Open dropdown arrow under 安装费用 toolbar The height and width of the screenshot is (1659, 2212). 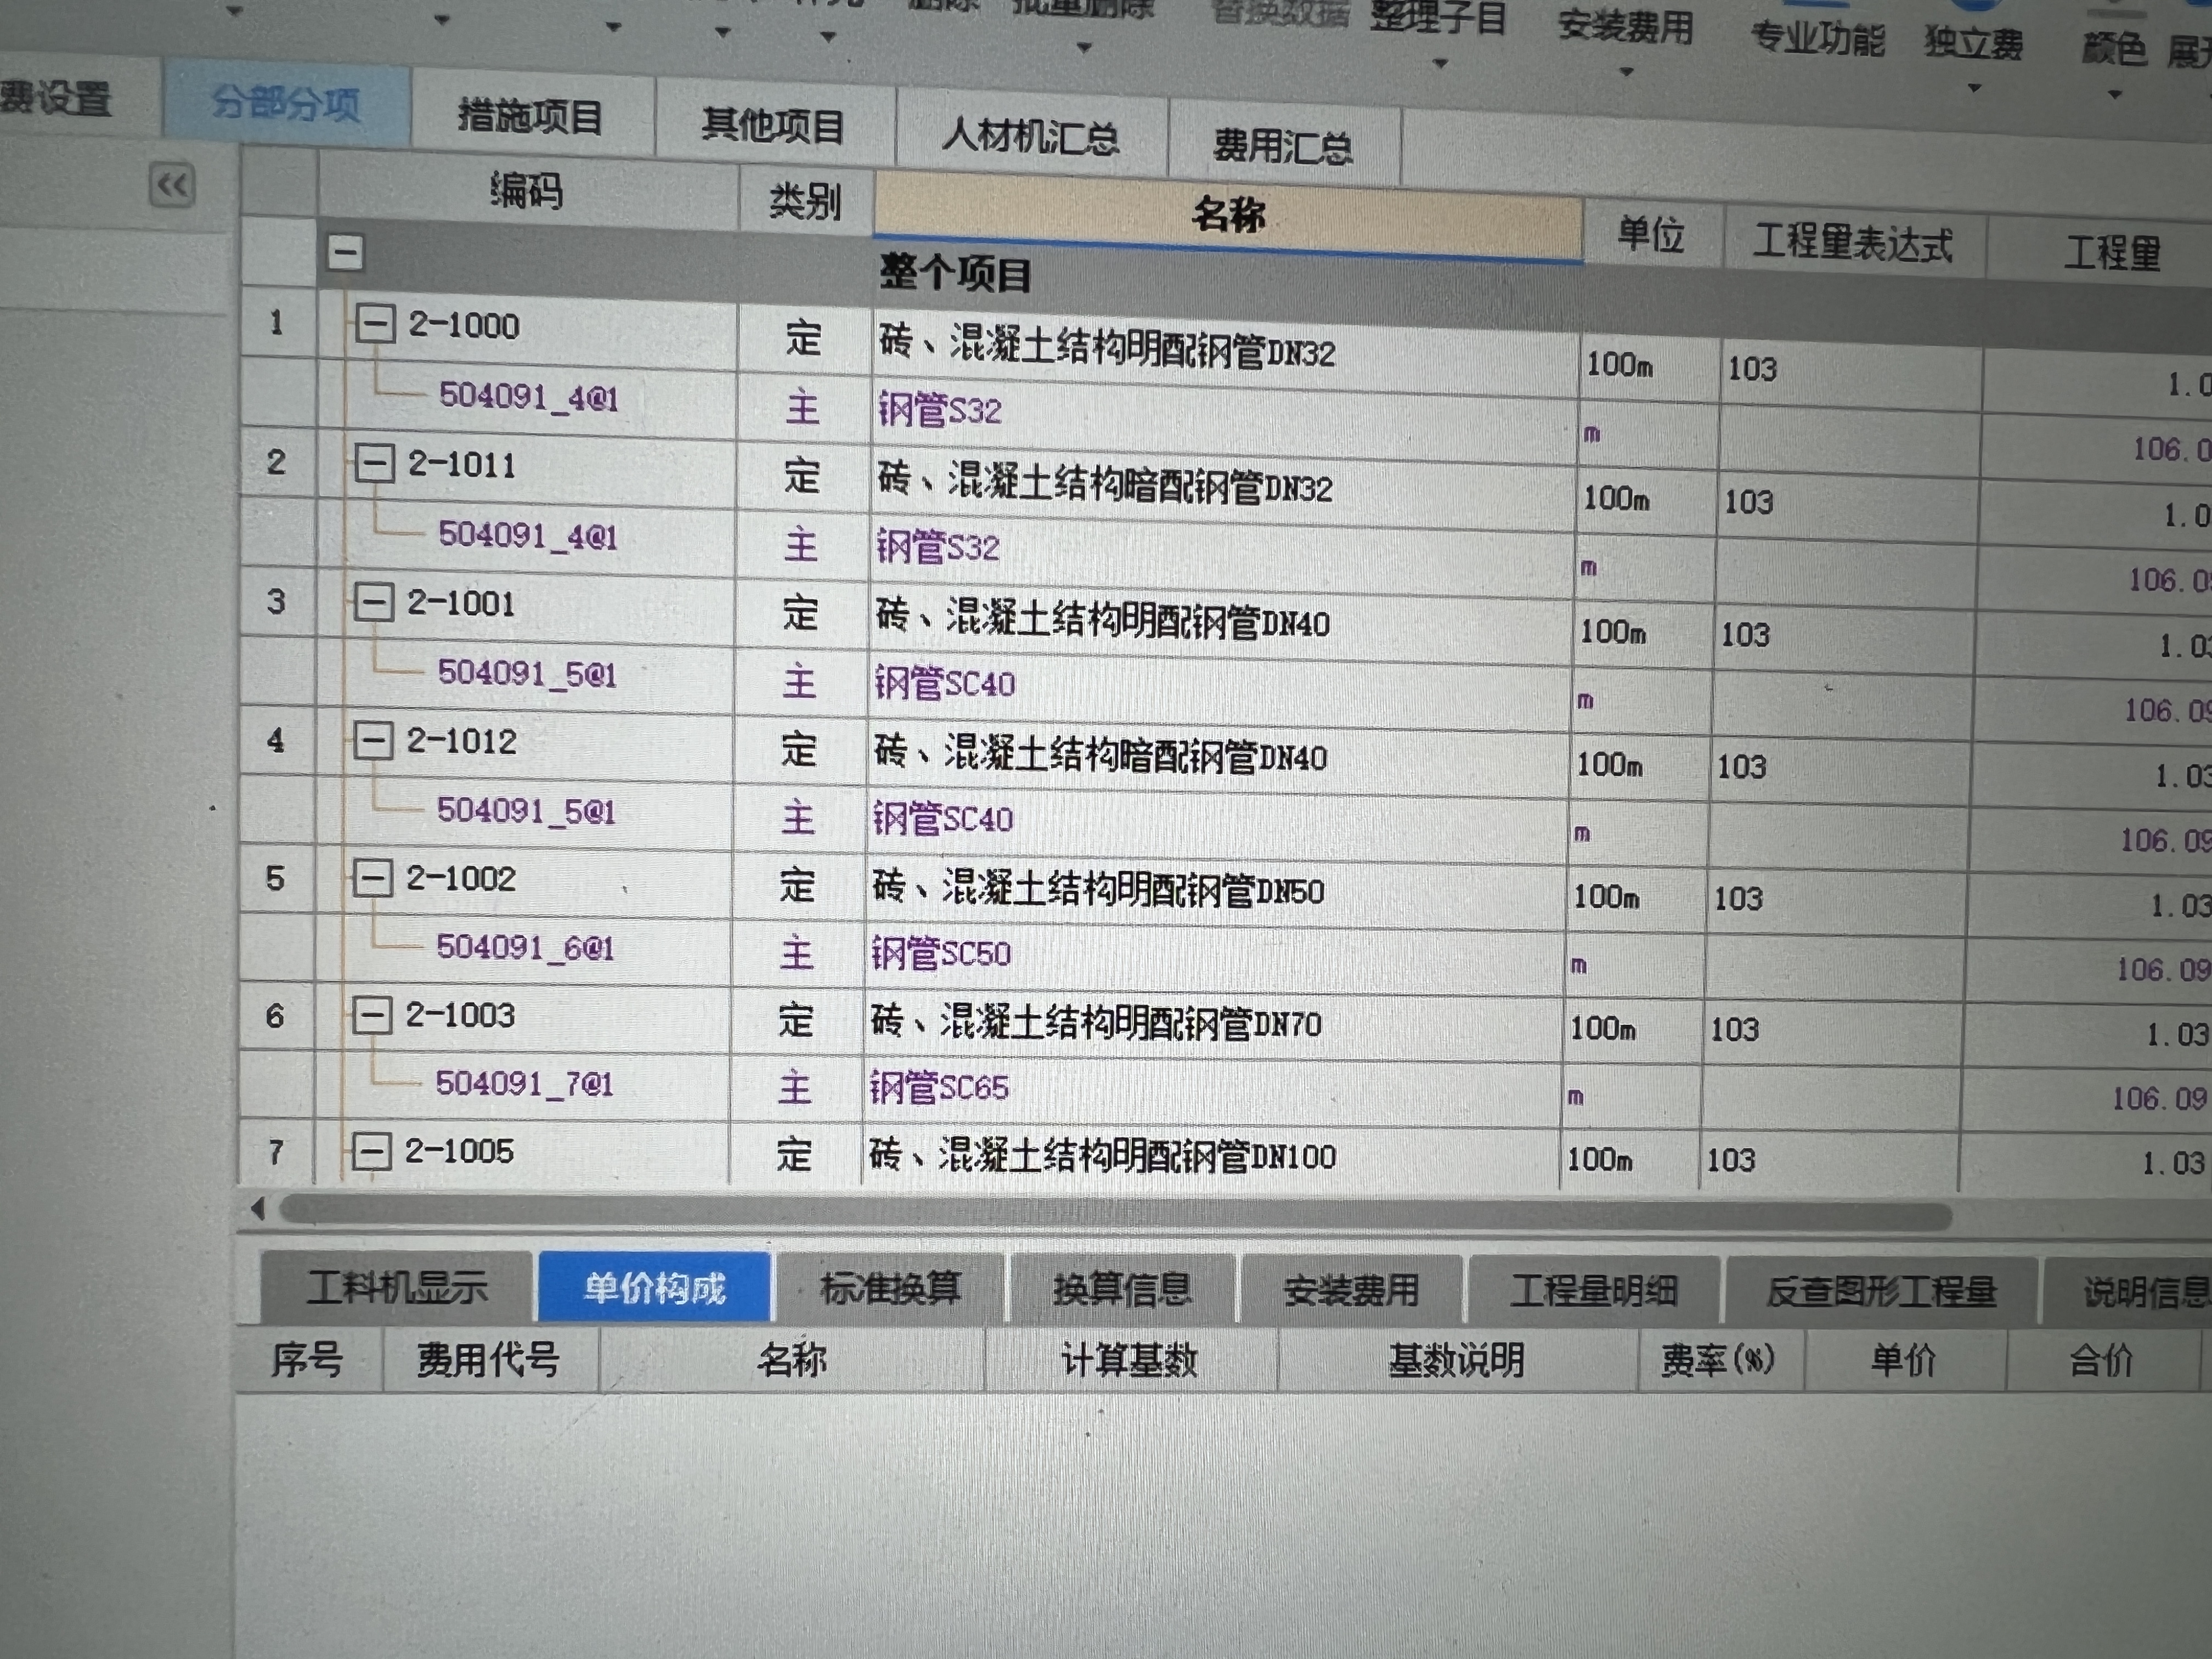pos(1626,72)
